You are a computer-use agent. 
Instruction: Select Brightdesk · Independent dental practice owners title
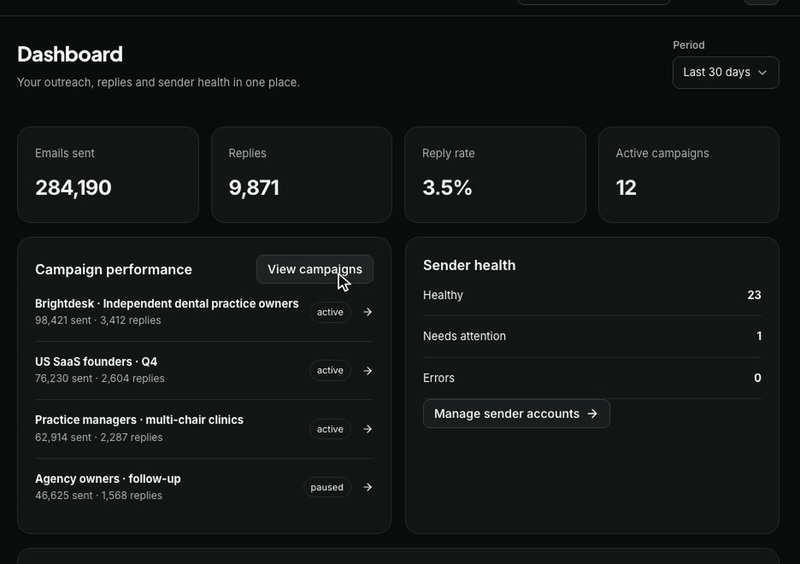[x=167, y=304]
